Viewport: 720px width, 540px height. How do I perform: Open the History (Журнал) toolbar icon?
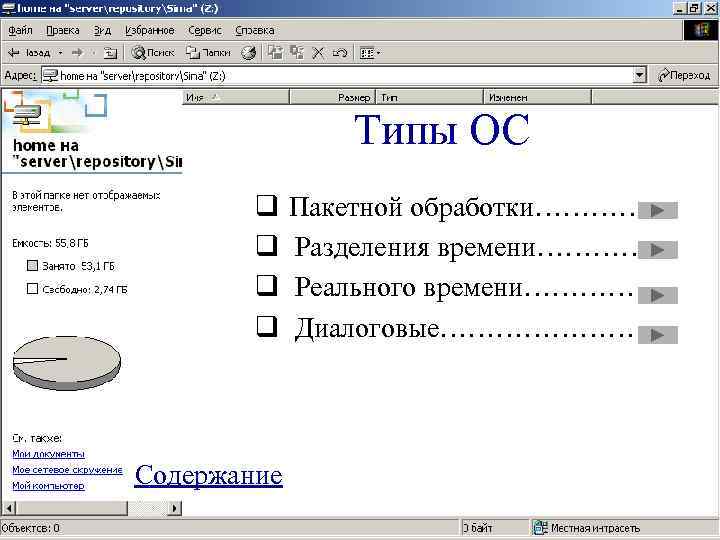[248, 53]
